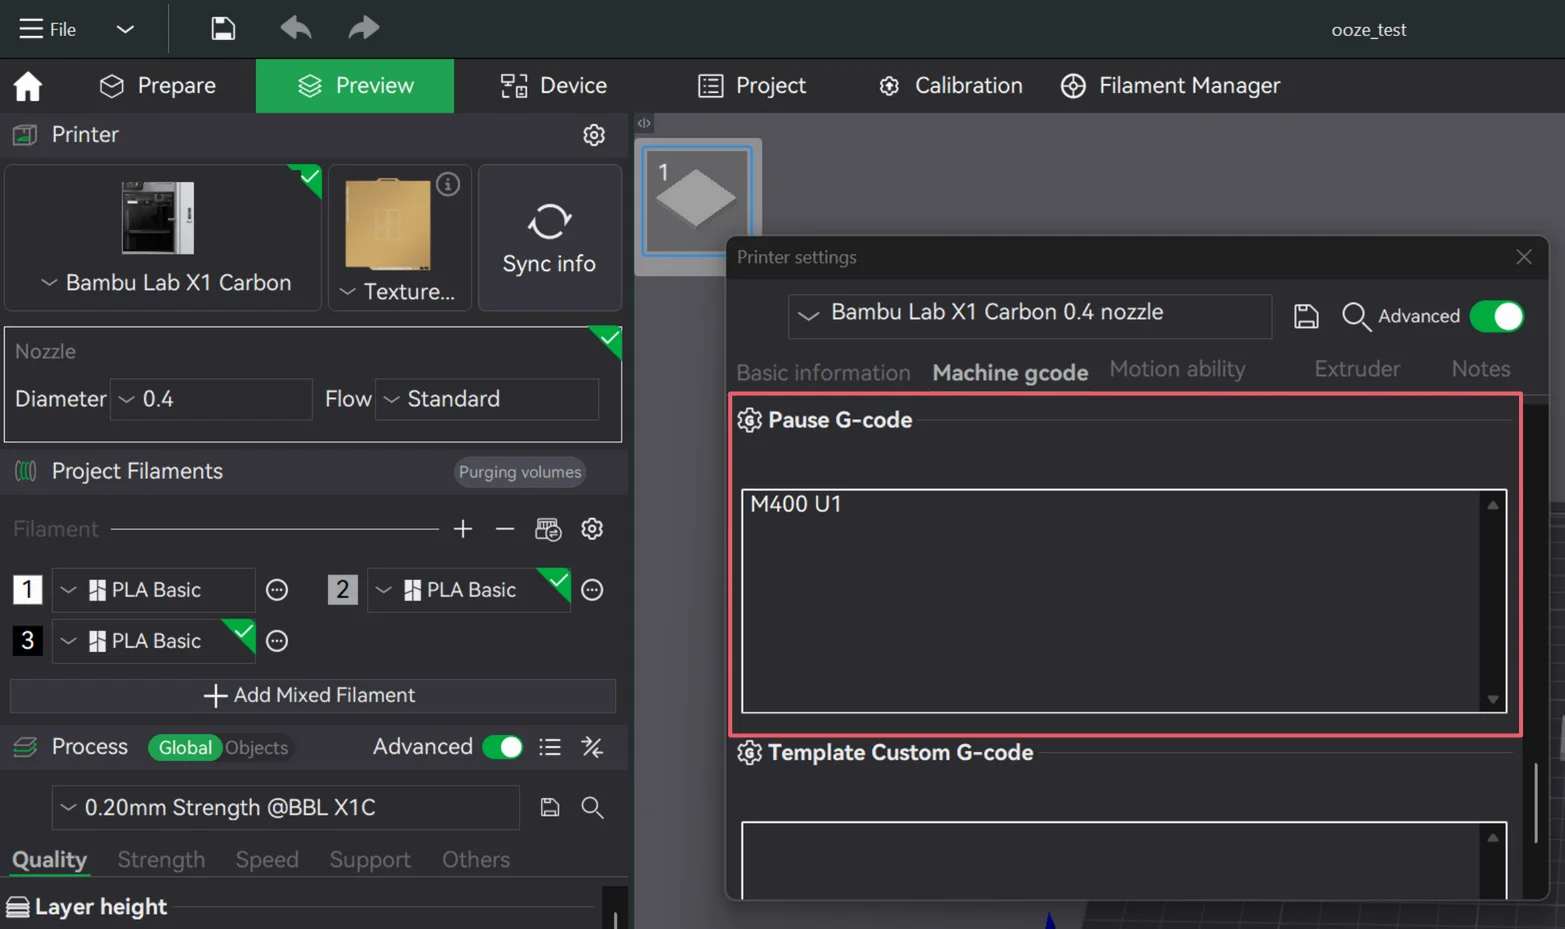Open the Quality process tab
This screenshot has height=929, width=1565.
49,860
